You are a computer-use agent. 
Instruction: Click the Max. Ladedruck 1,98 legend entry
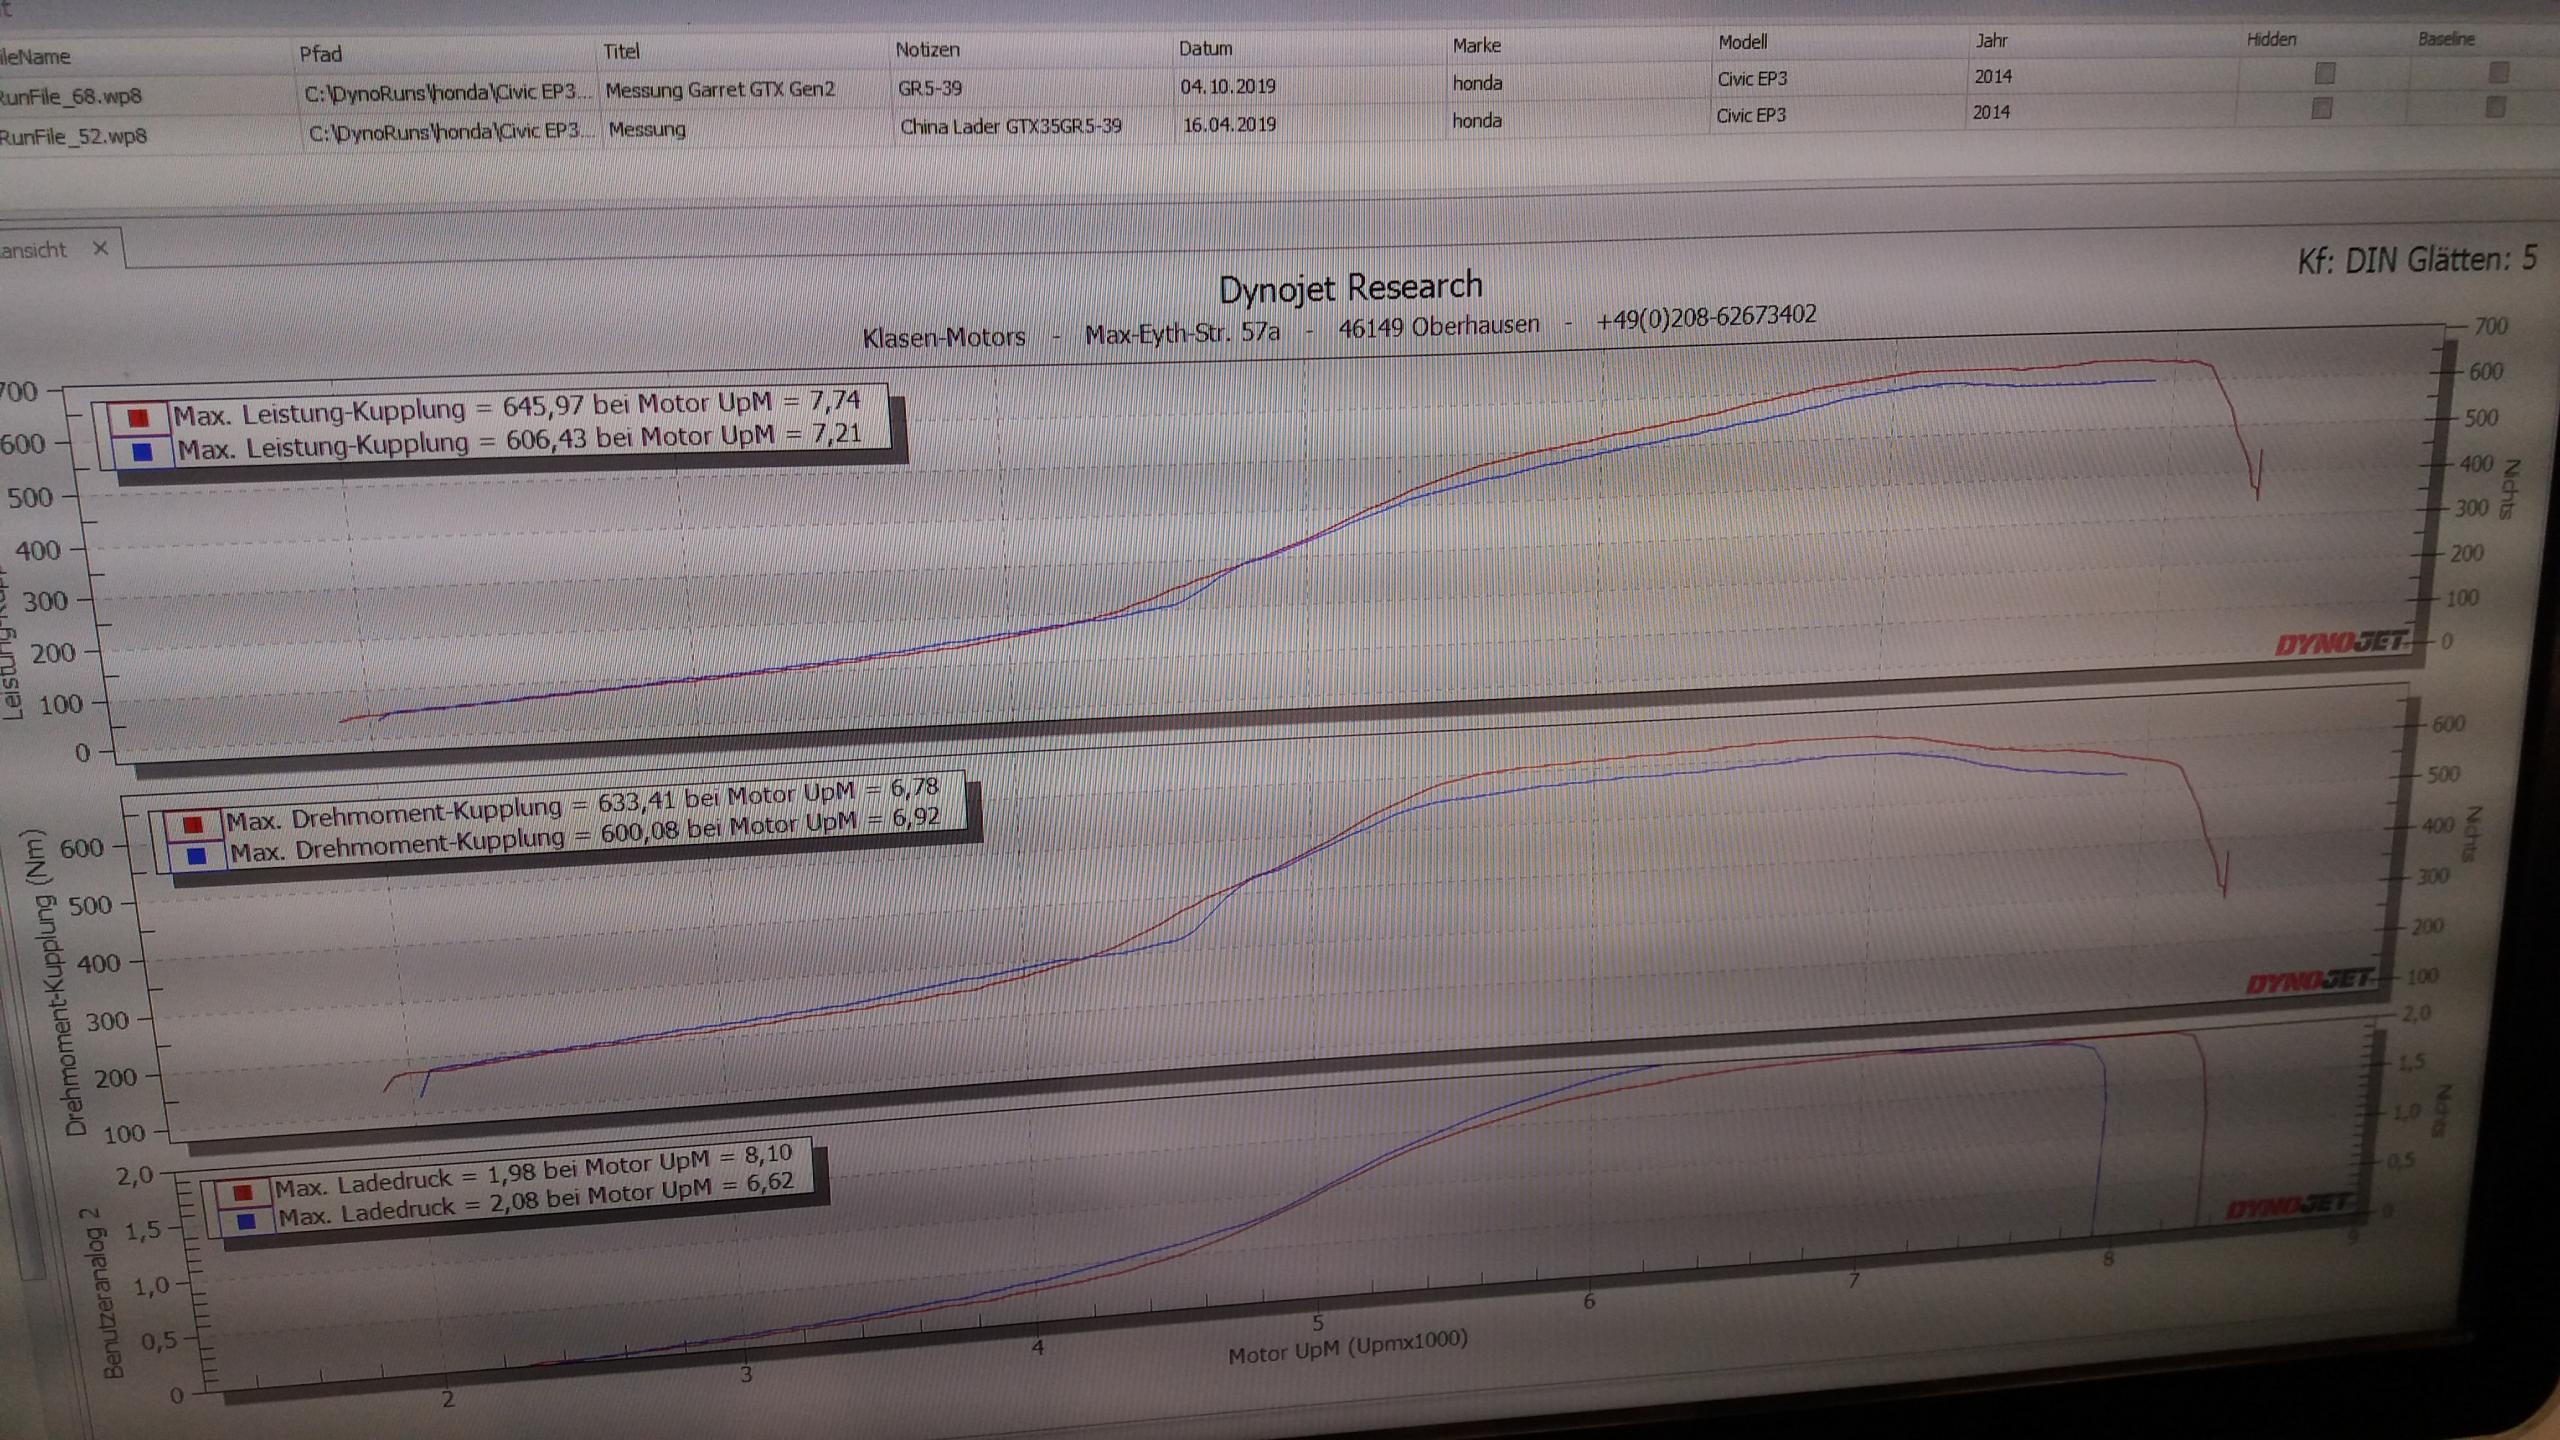click(x=533, y=1173)
